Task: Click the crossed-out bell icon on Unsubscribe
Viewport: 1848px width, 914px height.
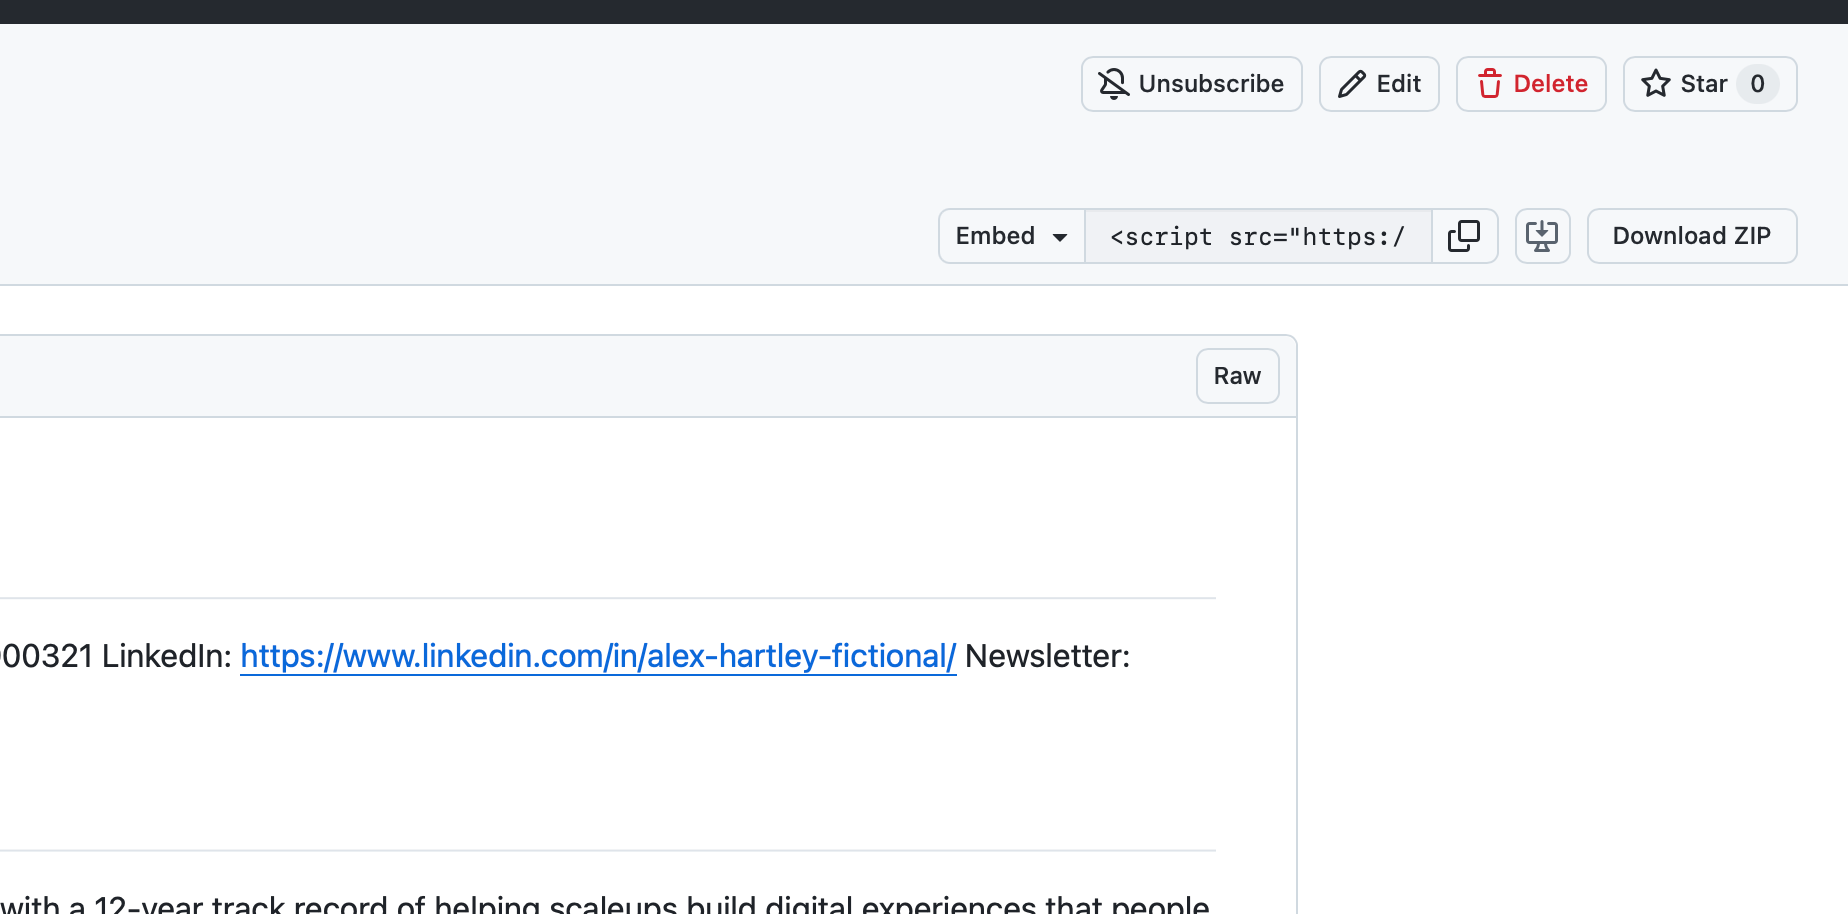Action: (1113, 84)
